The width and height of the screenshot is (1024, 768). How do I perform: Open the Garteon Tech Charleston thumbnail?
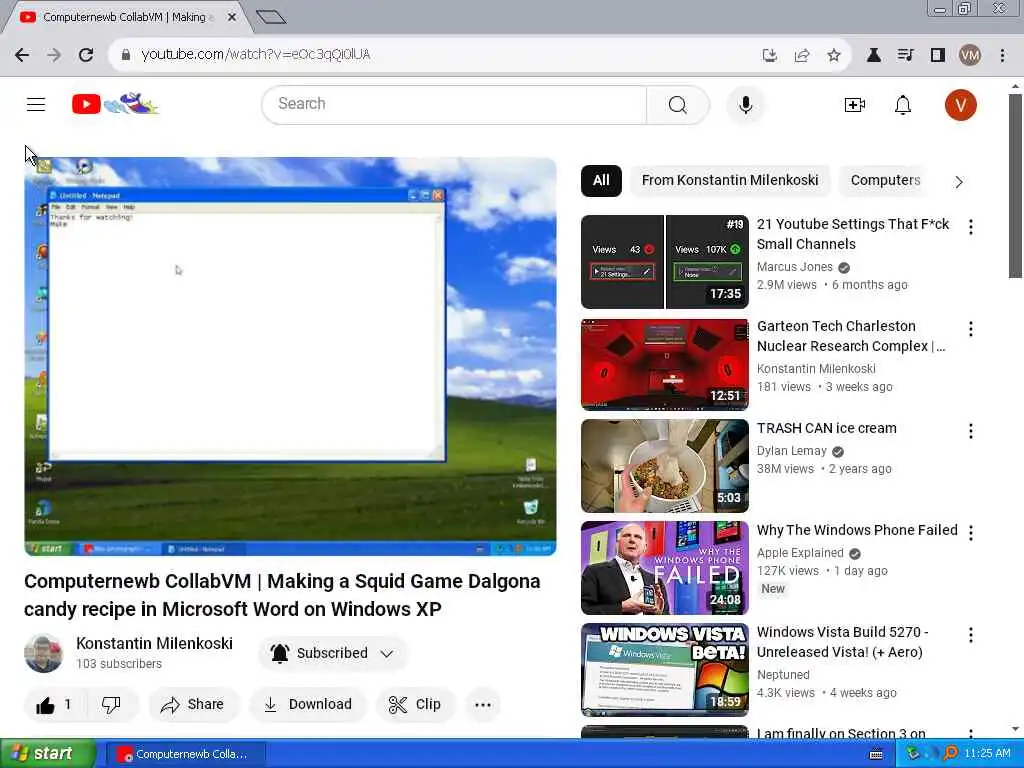click(x=665, y=364)
